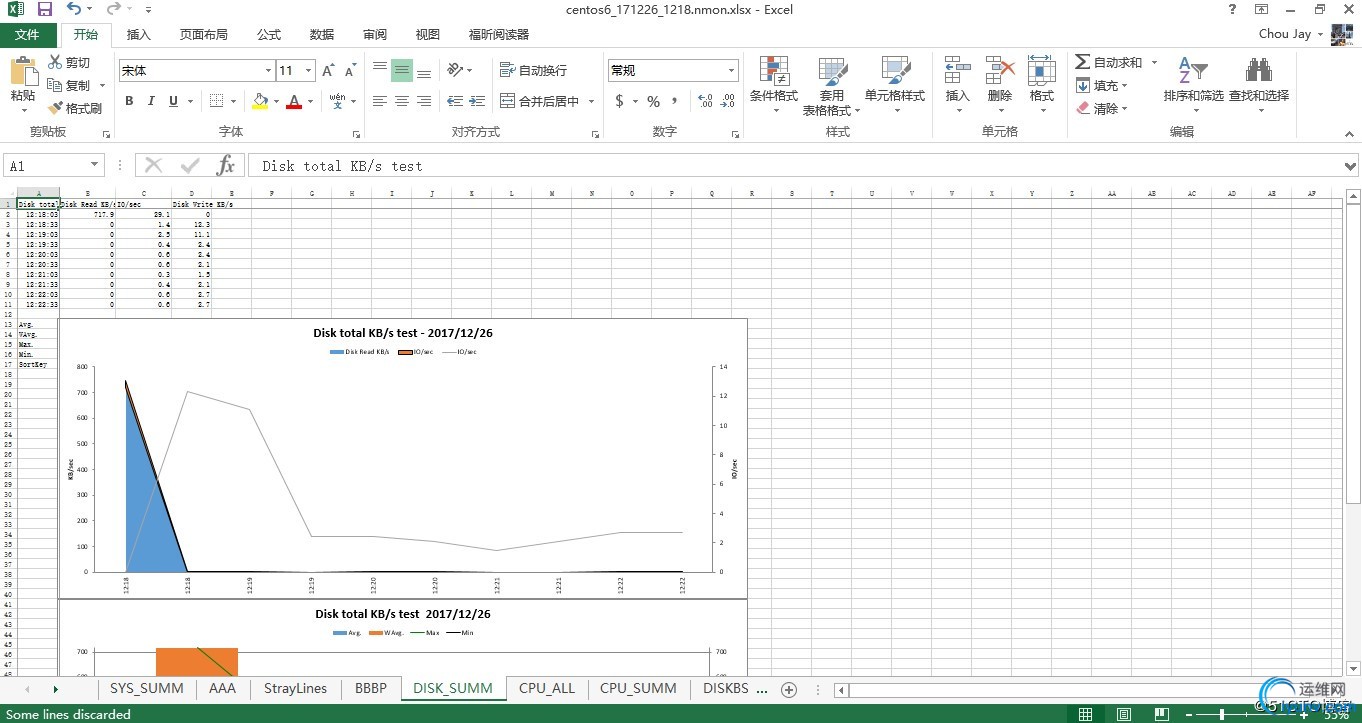The image size is (1362, 723).
Task: Increase indent
Action: coord(477,101)
